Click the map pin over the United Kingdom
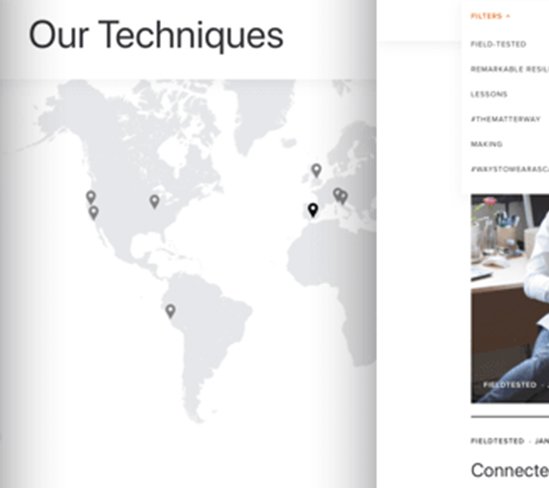 tap(316, 170)
